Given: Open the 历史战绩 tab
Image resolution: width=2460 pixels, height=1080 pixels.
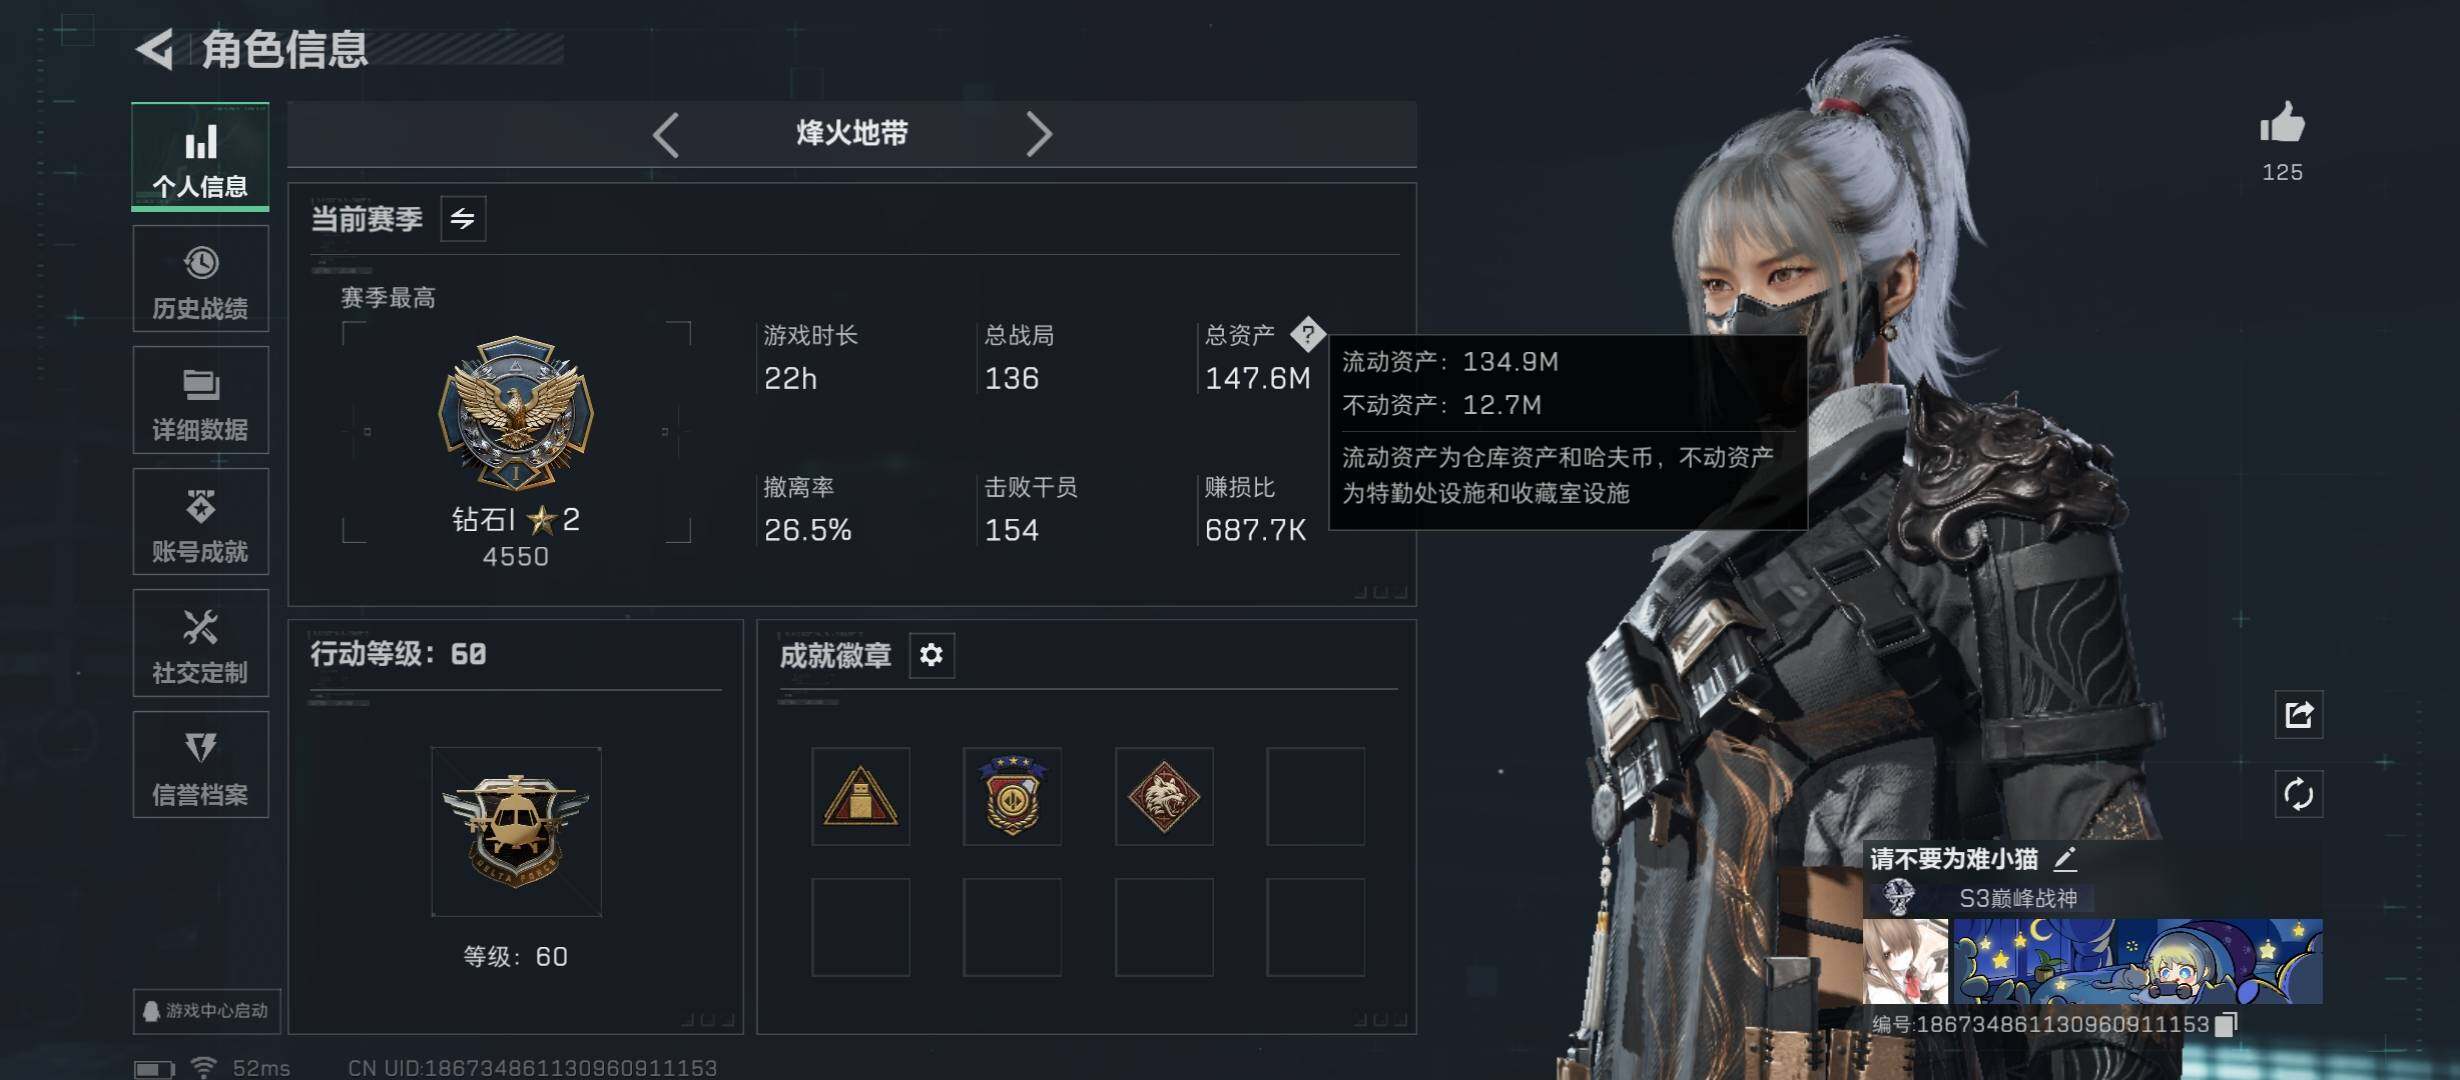Looking at the screenshot, I should click(x=200, y=279).
